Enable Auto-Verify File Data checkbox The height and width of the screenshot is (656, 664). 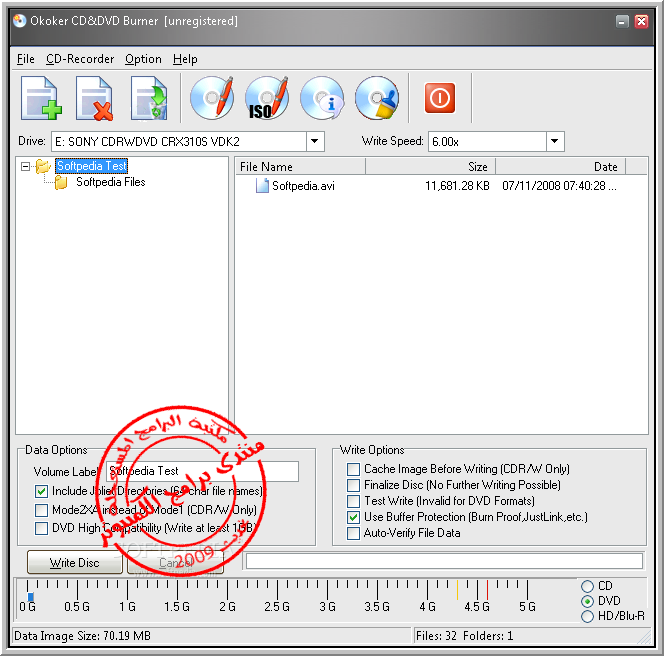[353, 533]
